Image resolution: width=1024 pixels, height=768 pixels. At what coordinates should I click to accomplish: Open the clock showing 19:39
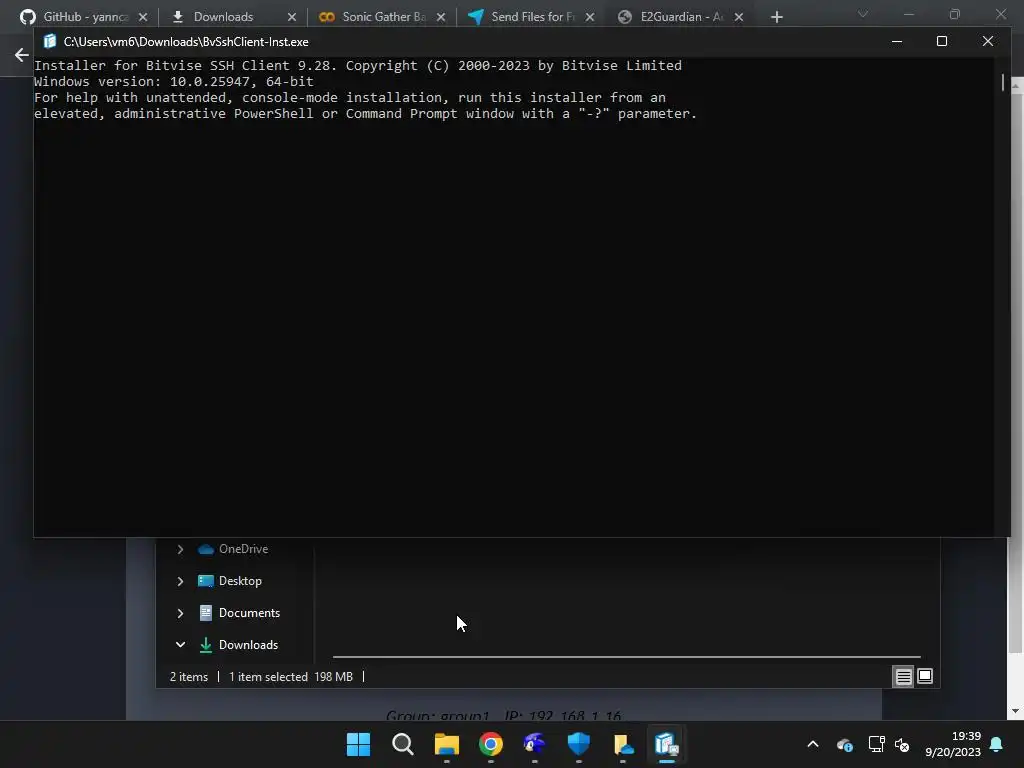[x=953, y=744]
